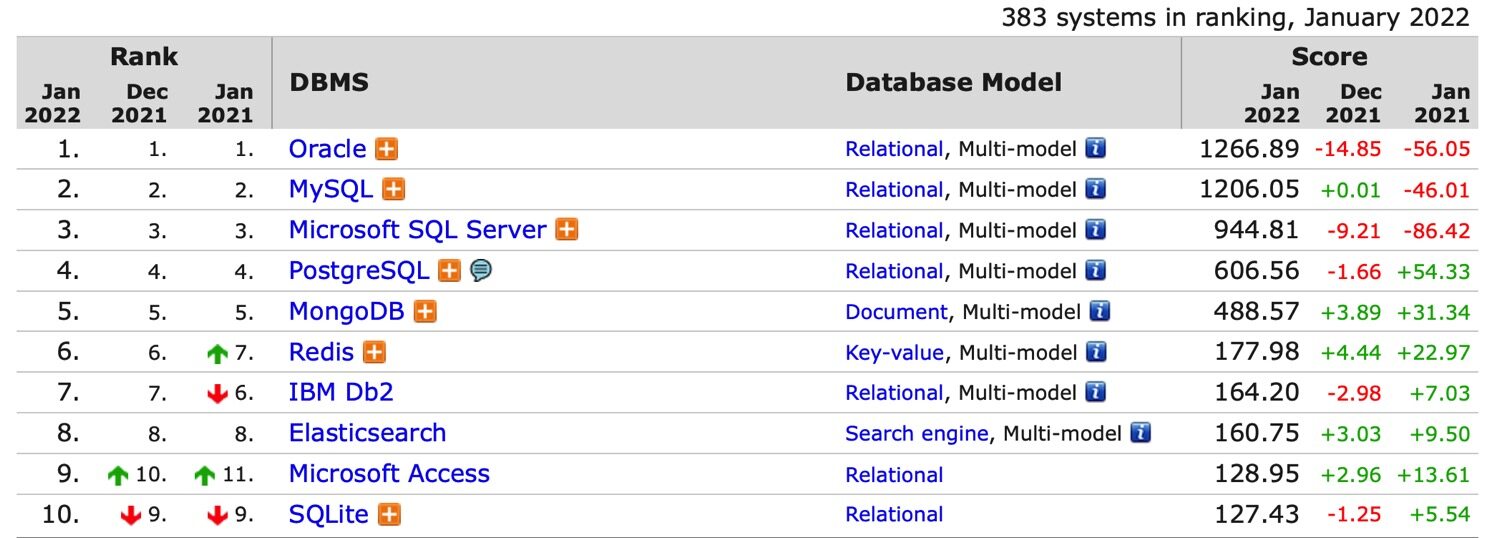Click the orange plus icon beside Oracle
This screenshot has height=538, width=1500.
(x=386, y=150)
